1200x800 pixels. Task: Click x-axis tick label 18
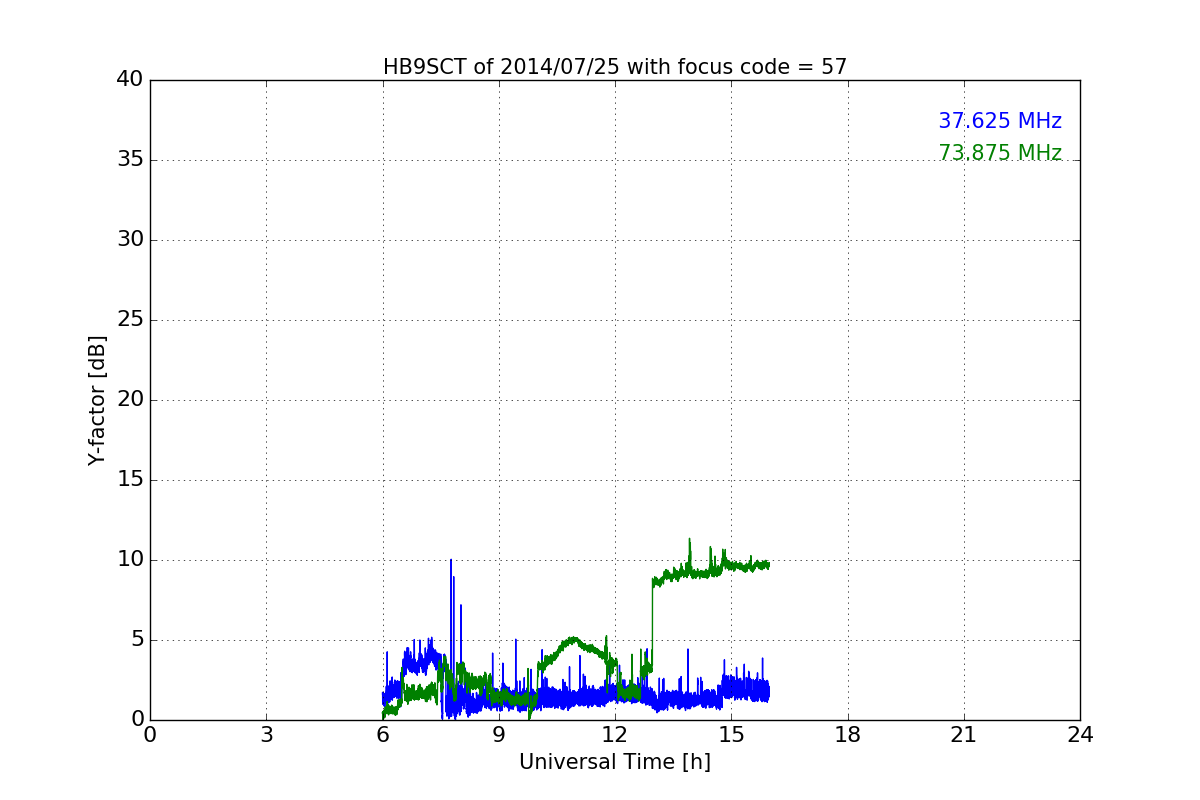click(x=848, y=735)
